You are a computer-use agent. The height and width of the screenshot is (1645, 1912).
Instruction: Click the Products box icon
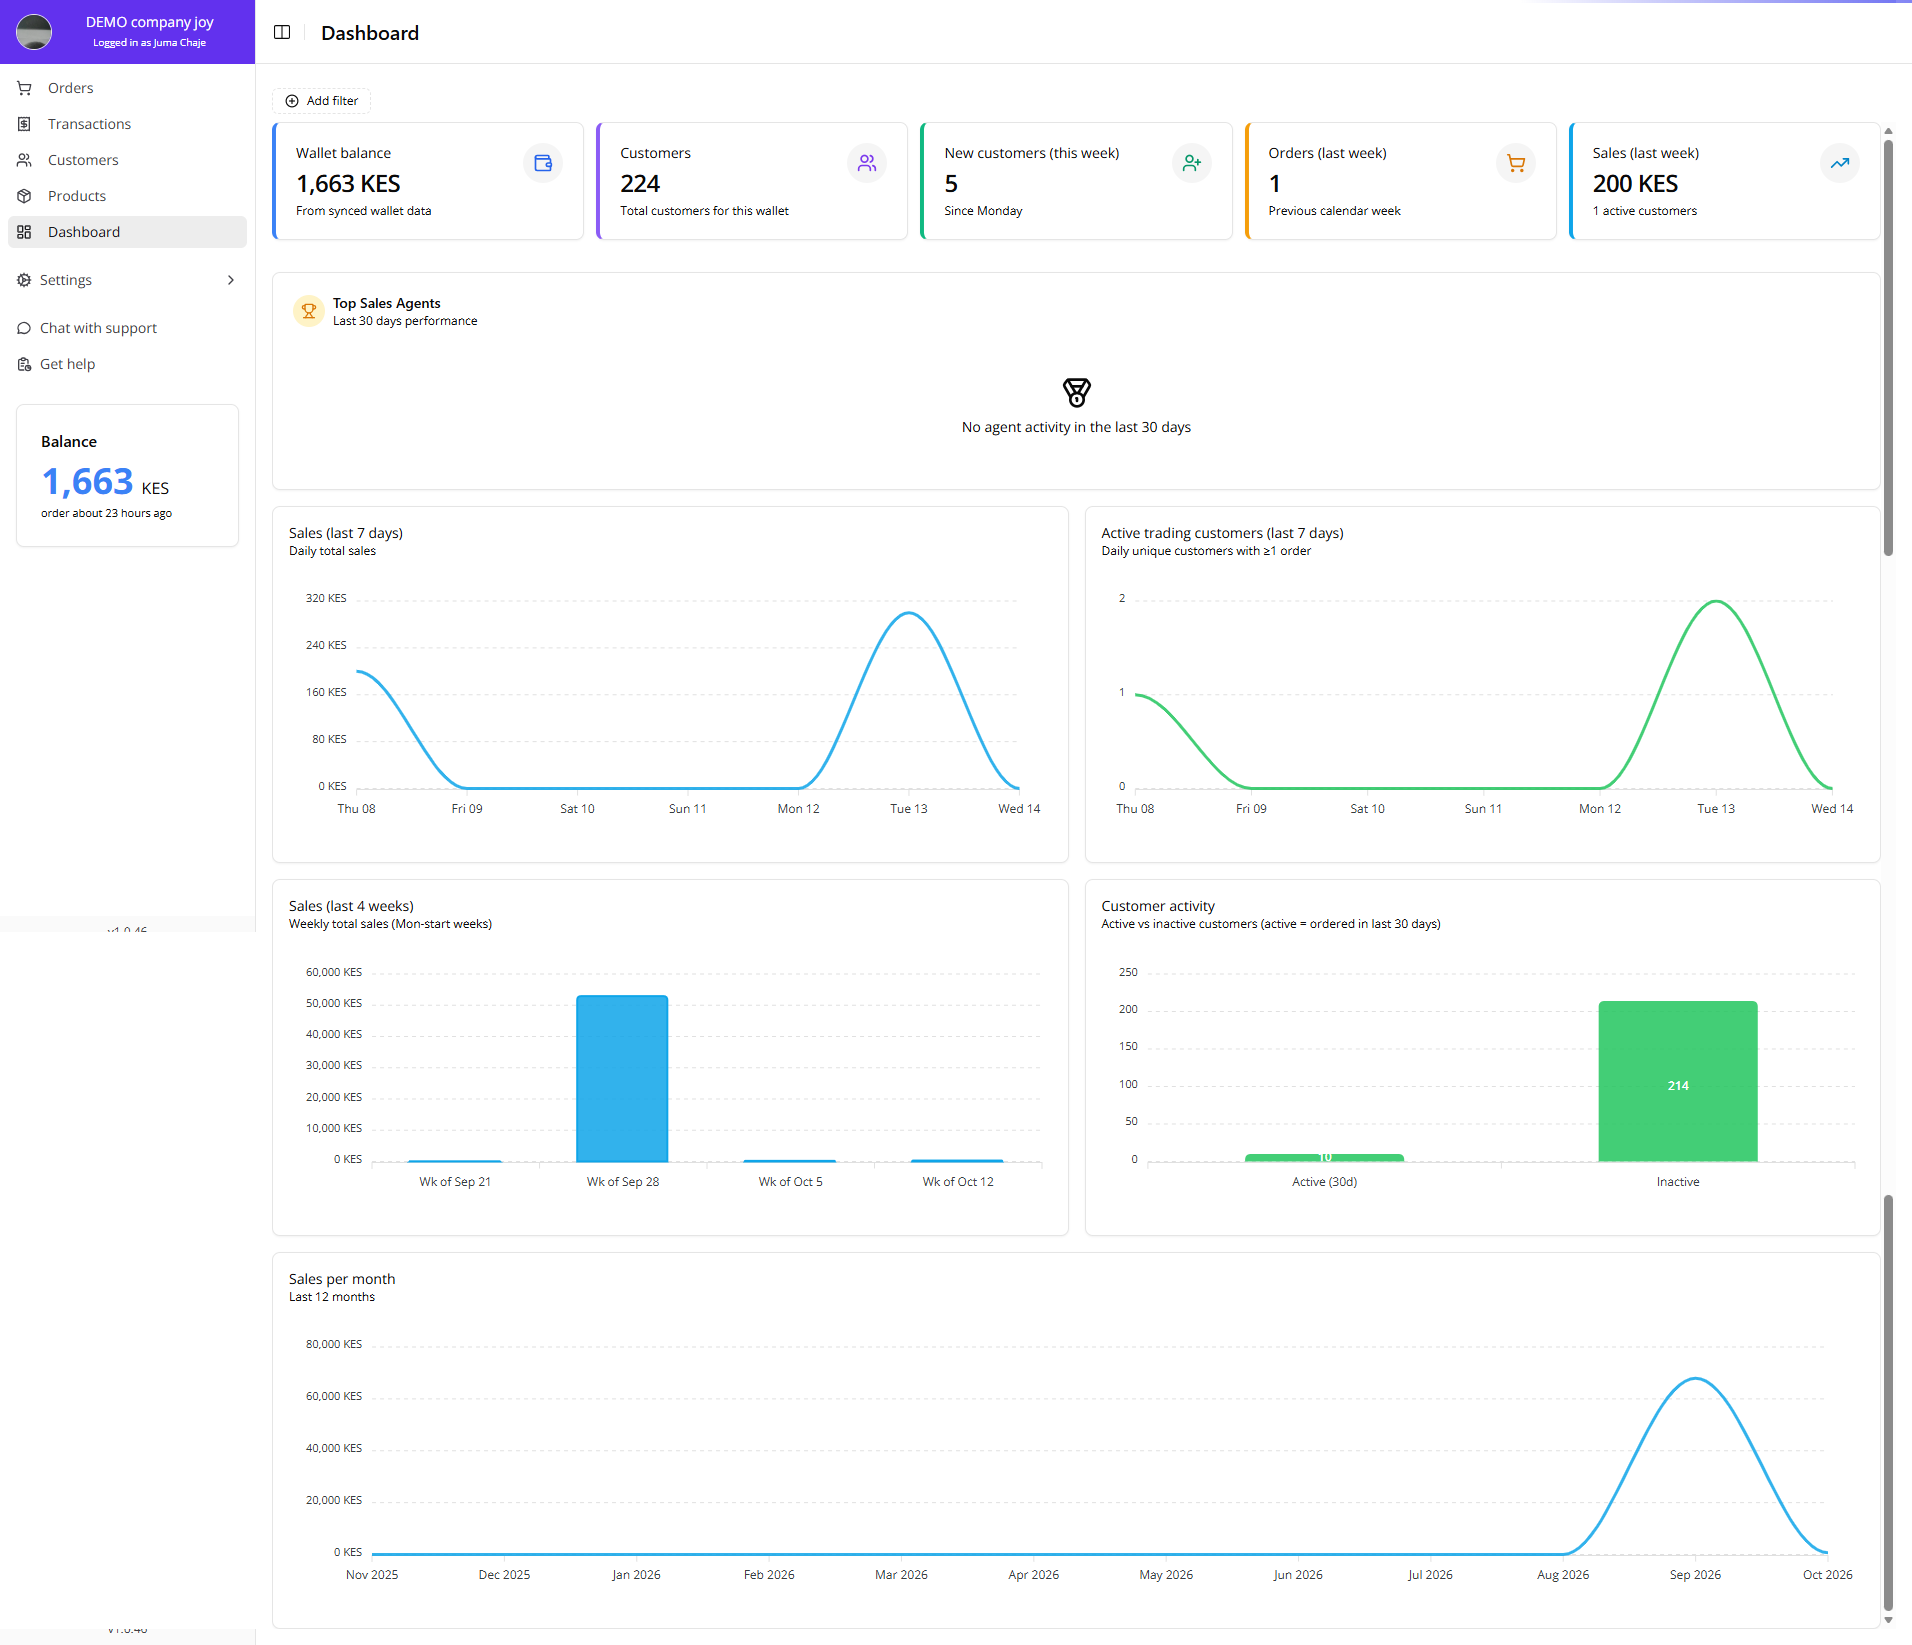[24, 196]
